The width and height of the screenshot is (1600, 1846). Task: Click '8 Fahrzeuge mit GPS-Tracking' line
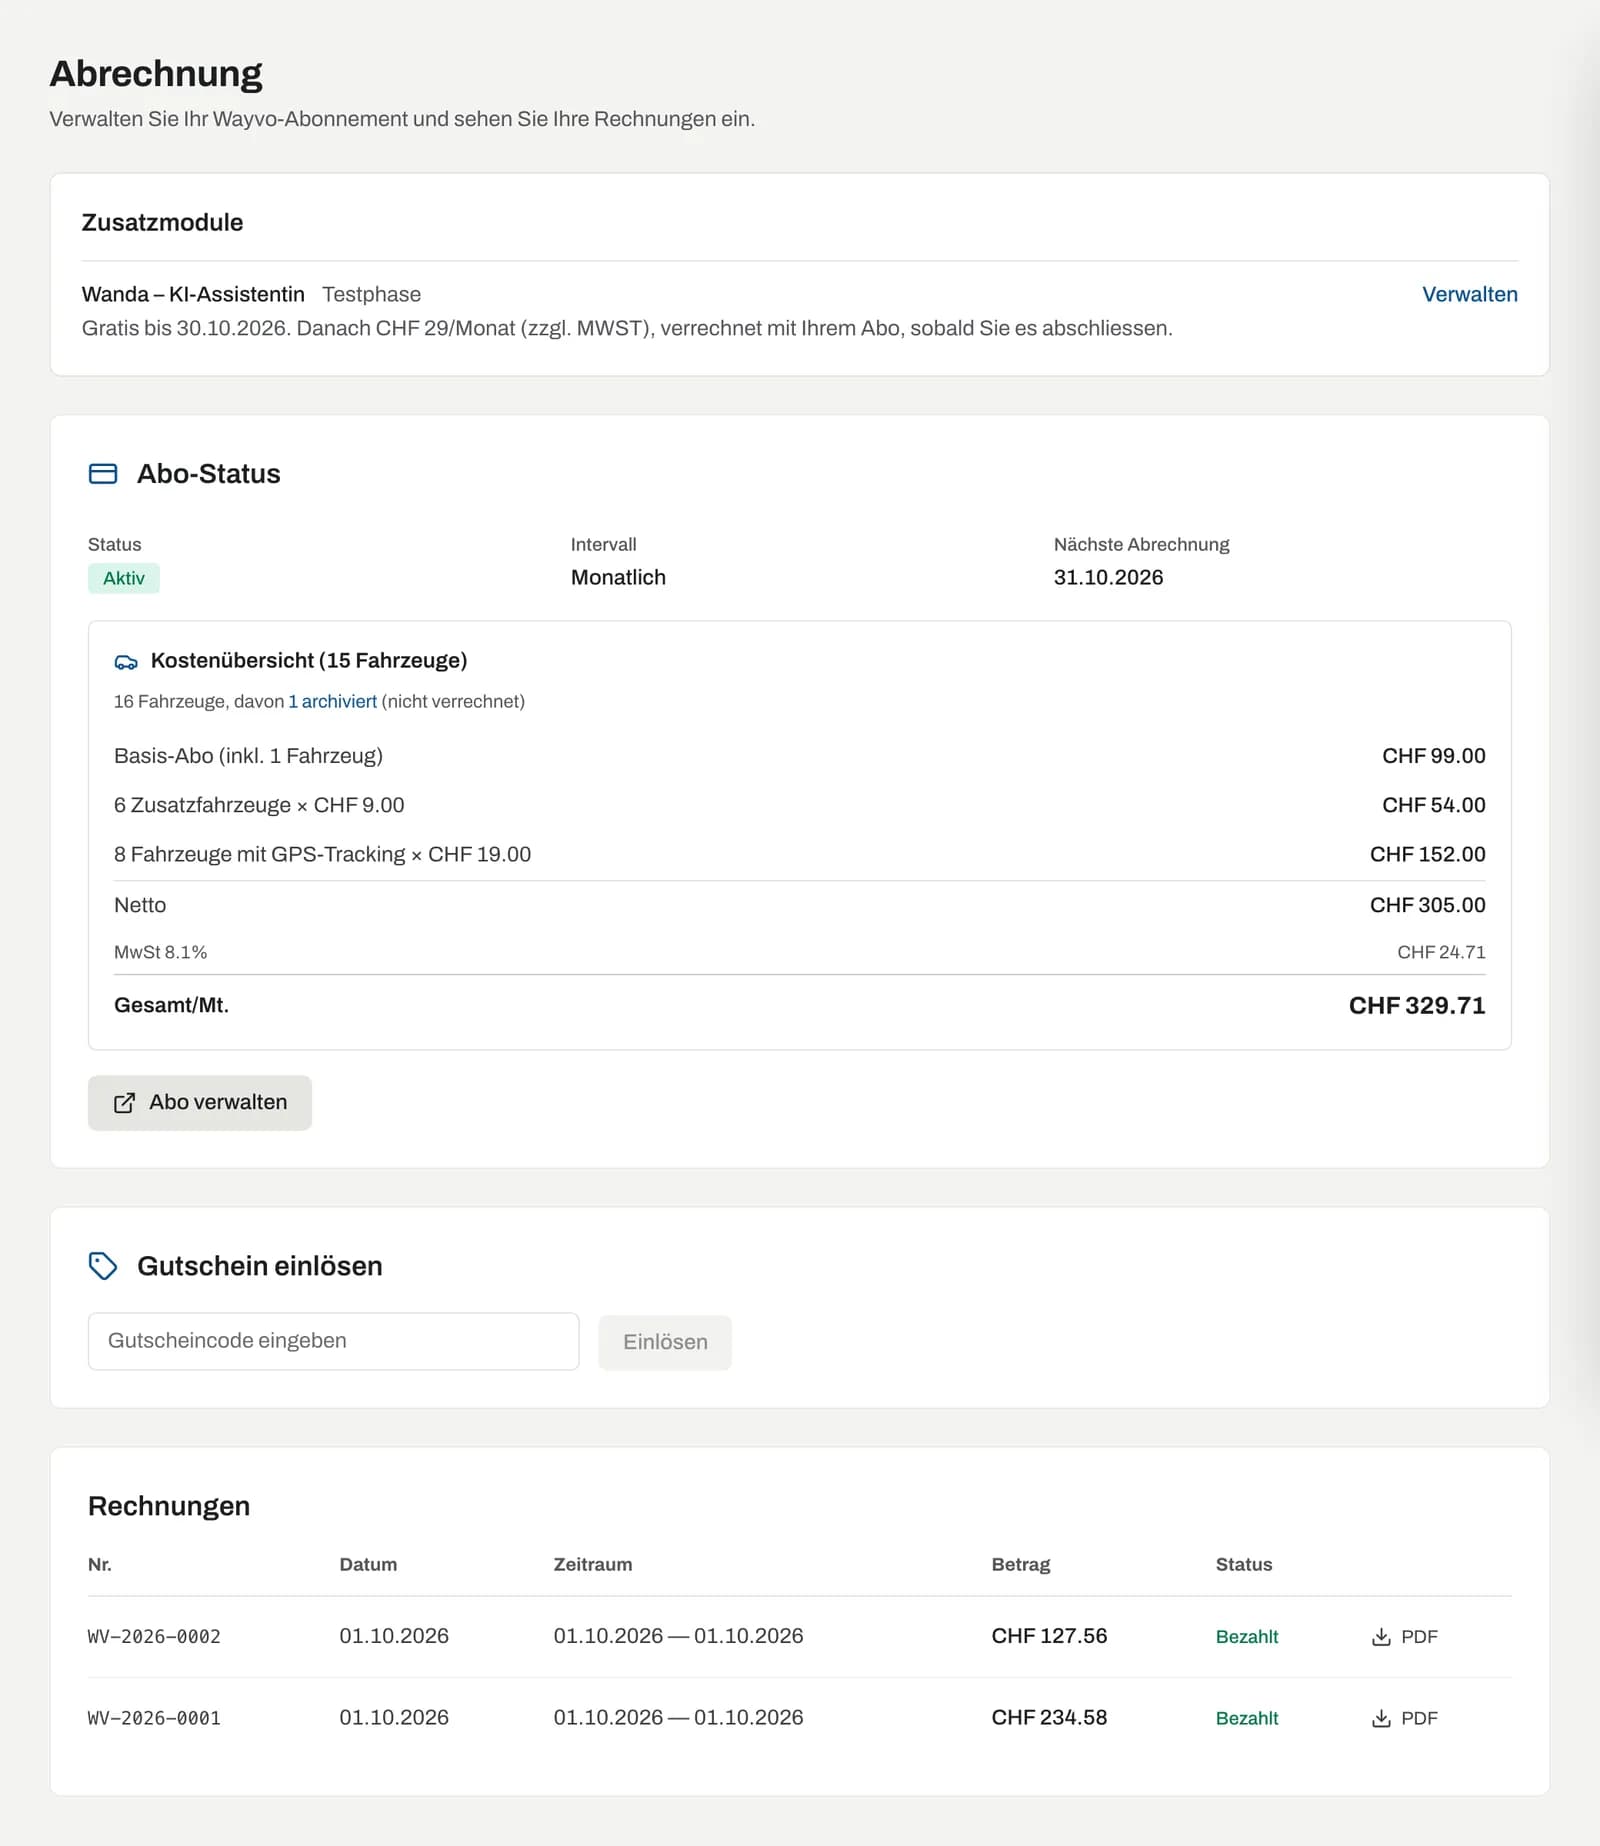(322, 854)
